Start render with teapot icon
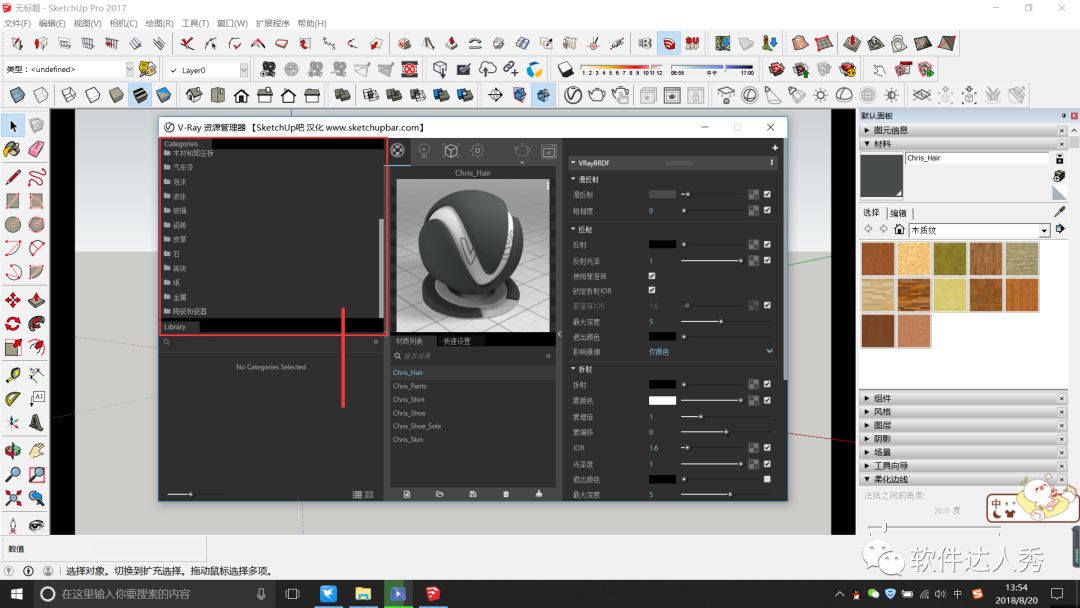This screenshot has width=1080, height=608. tap(522, 150)
